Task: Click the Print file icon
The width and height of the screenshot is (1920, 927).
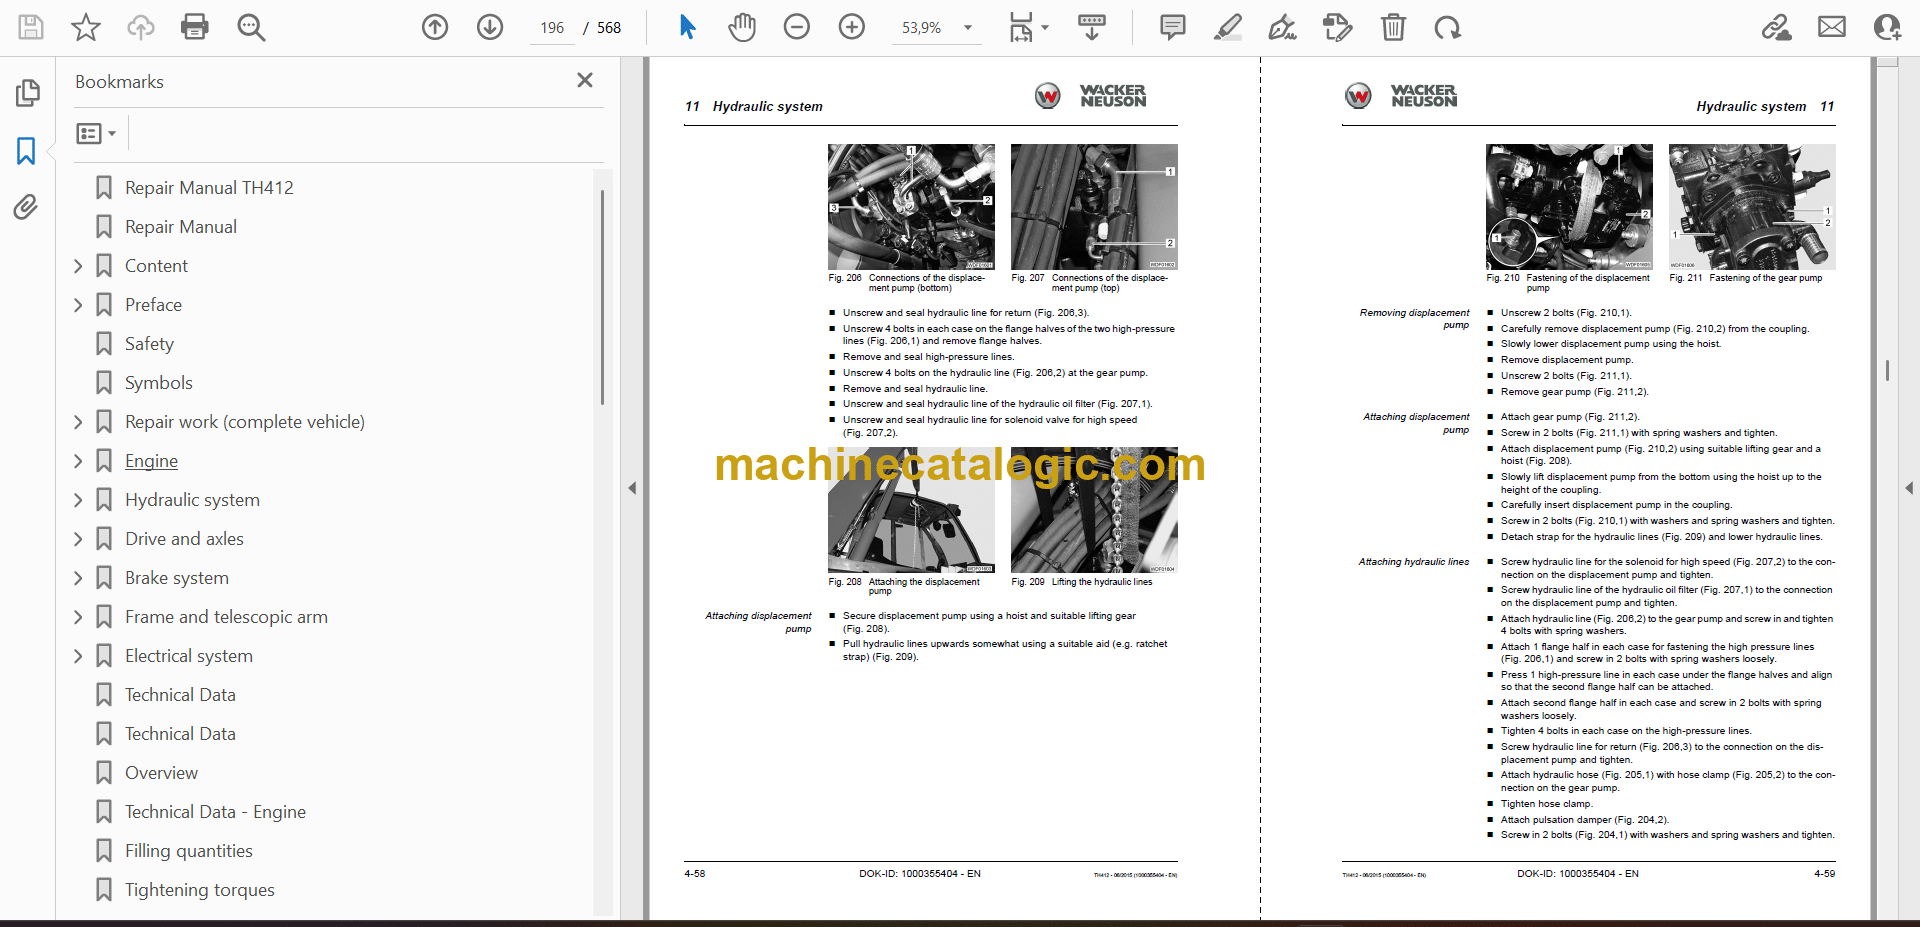Action: pos(195,27)
